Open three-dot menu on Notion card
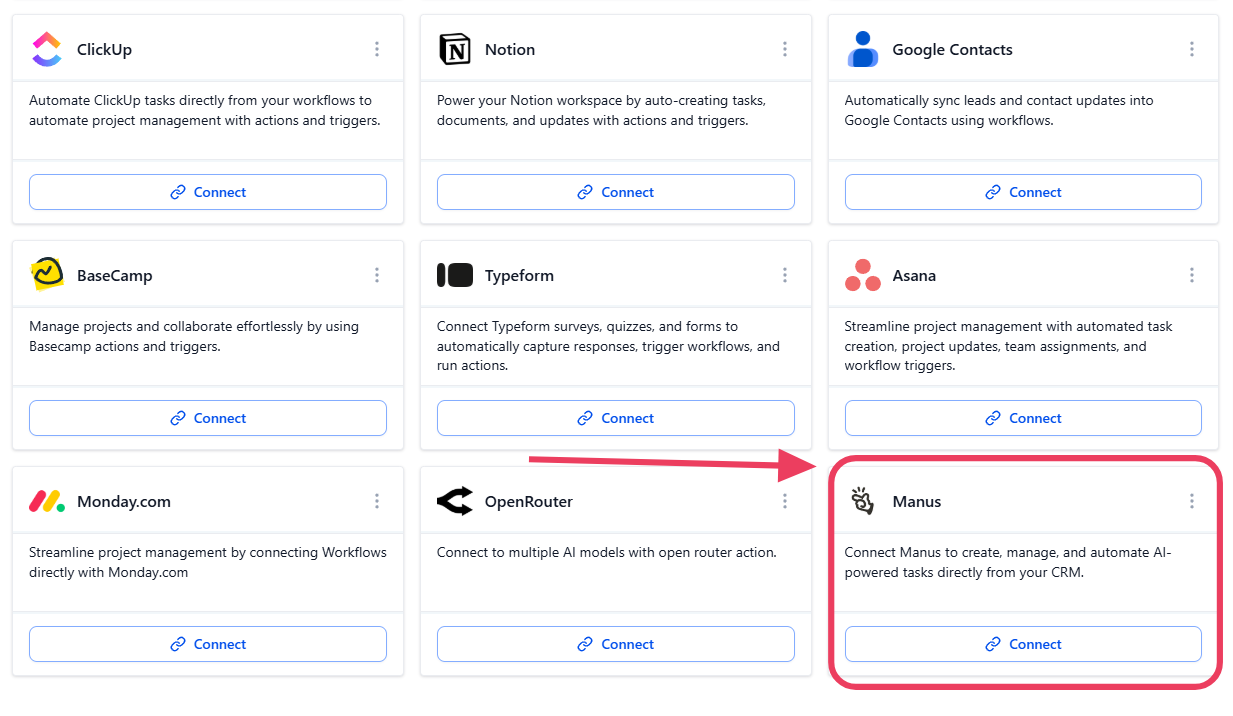1233x716 pixels. tap(785, 49)
